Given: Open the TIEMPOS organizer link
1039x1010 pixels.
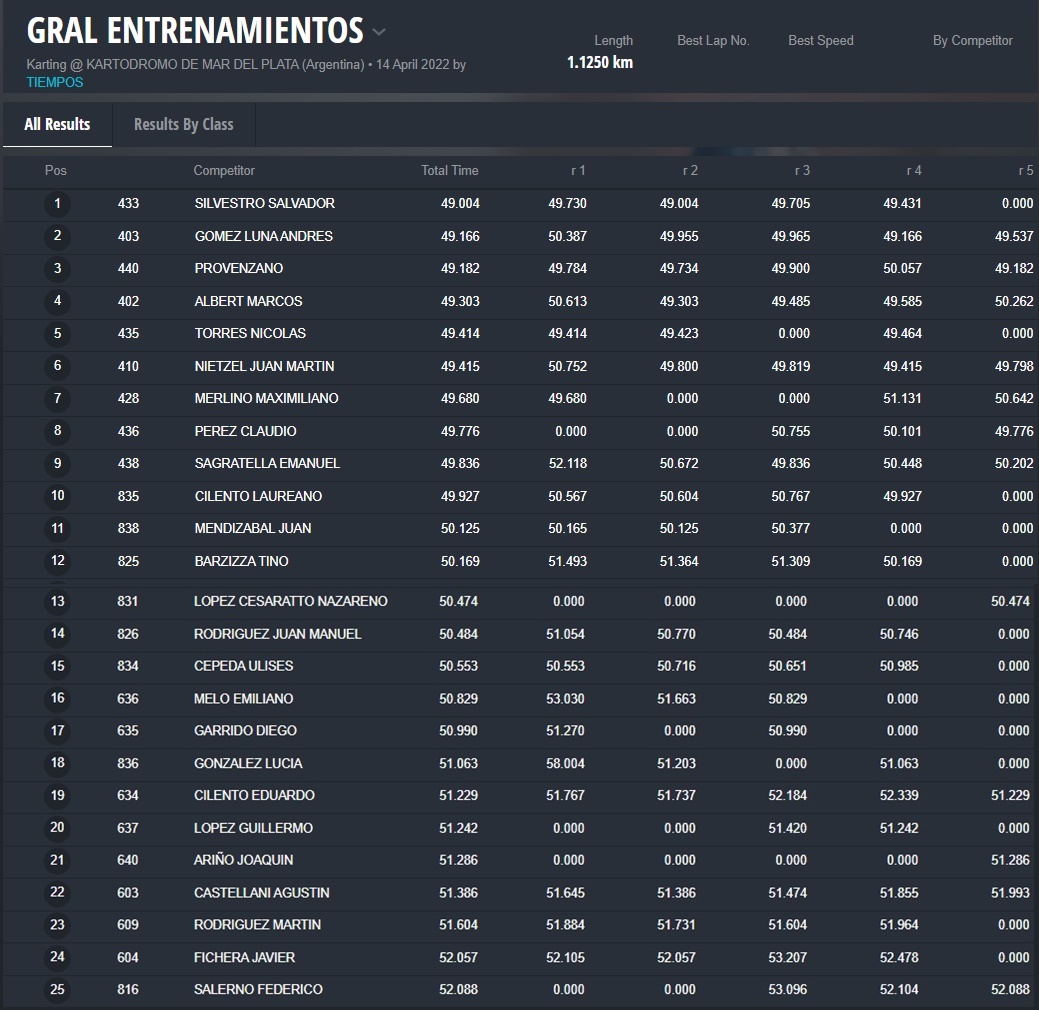Looking at the screenshot, I should click(55, 82).
